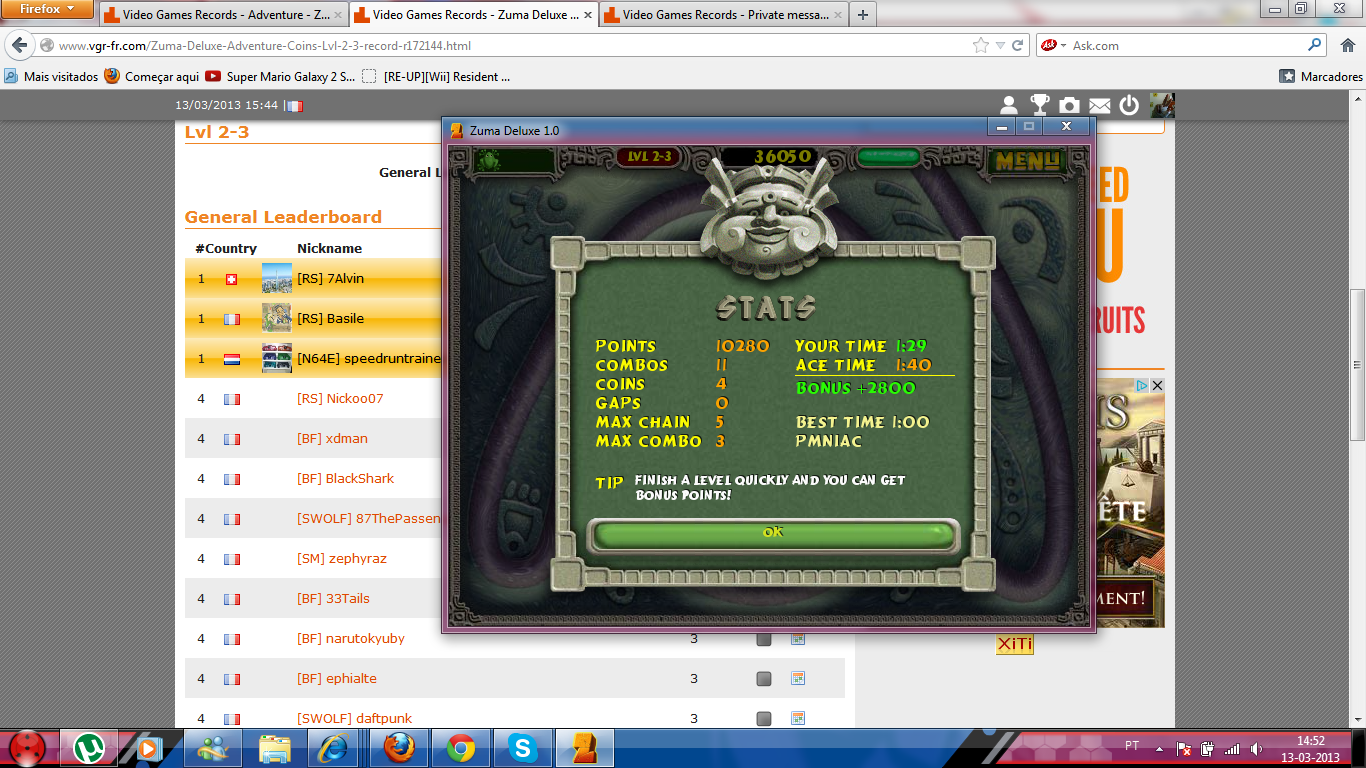Click the gray square in daftpunk's row
This screenshot has width=1366, height=768.
tap(764, 718)
